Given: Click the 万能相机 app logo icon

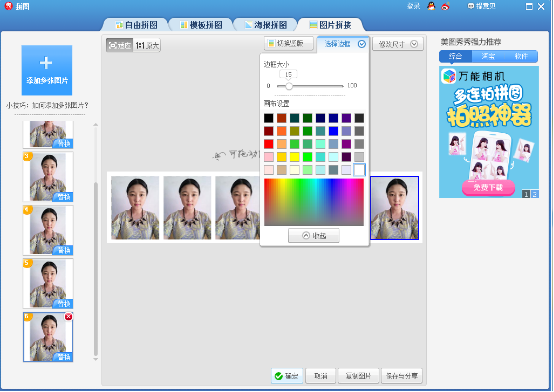Looking at the screenshot, I should (x=449, y=76).
